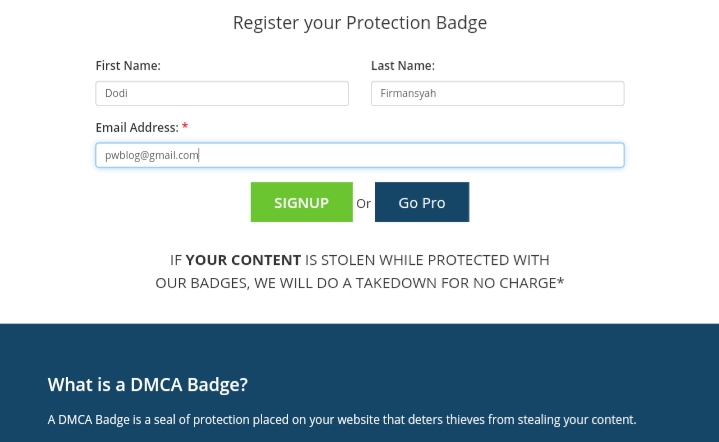Click the name "Dodi" in the form
Image resolution: width=719 pixels, height=442 pixels.
(x=116, y=94)
